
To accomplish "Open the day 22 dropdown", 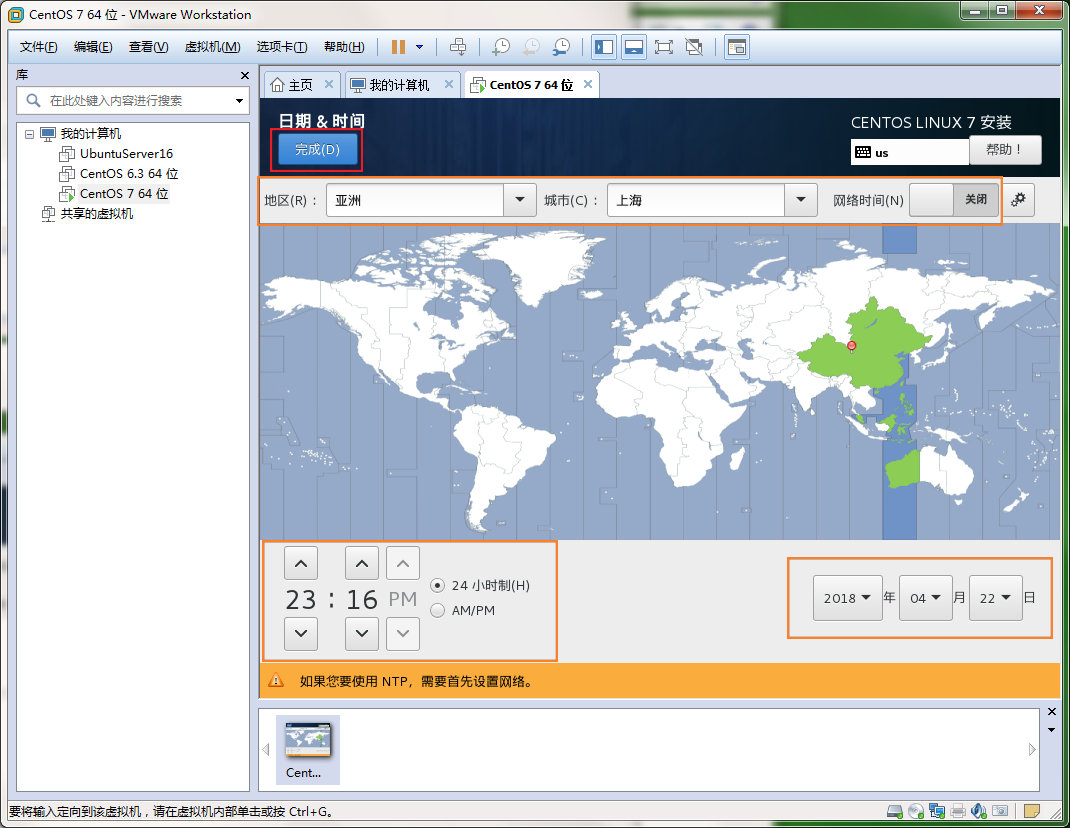I will point(996,598).
